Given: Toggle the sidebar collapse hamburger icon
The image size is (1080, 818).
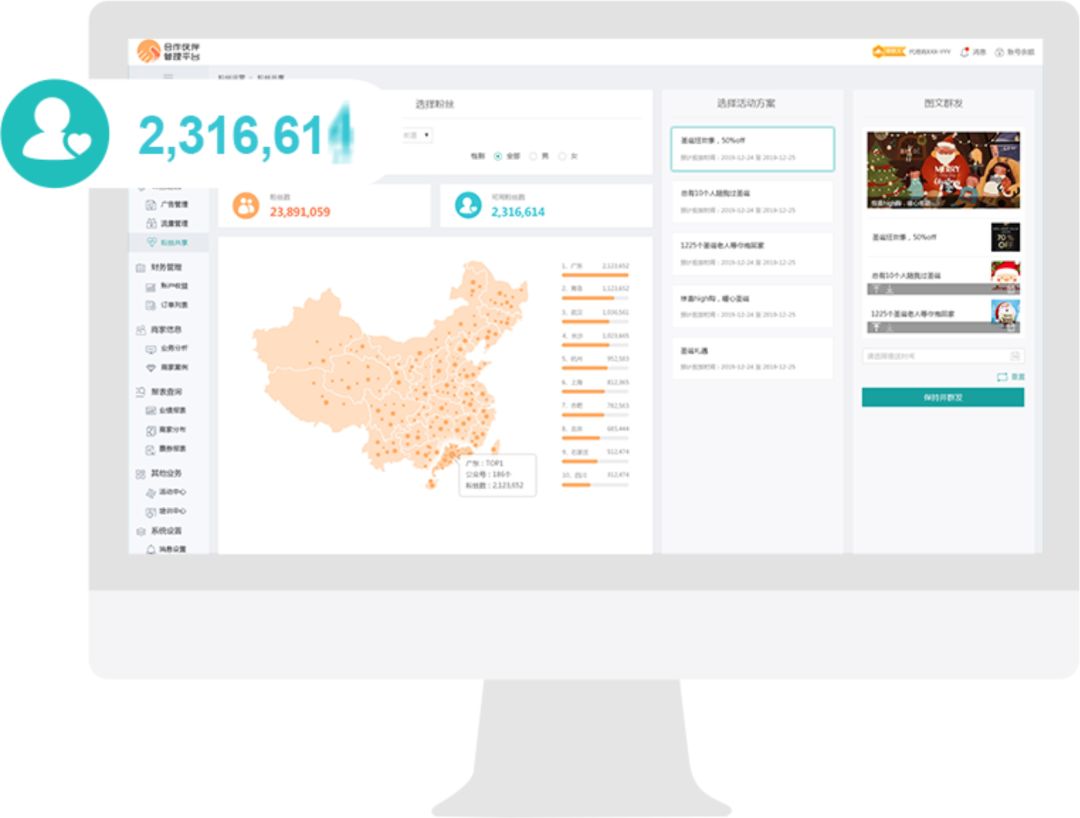Looking at the screenshot, I should [x=168, y=76].
